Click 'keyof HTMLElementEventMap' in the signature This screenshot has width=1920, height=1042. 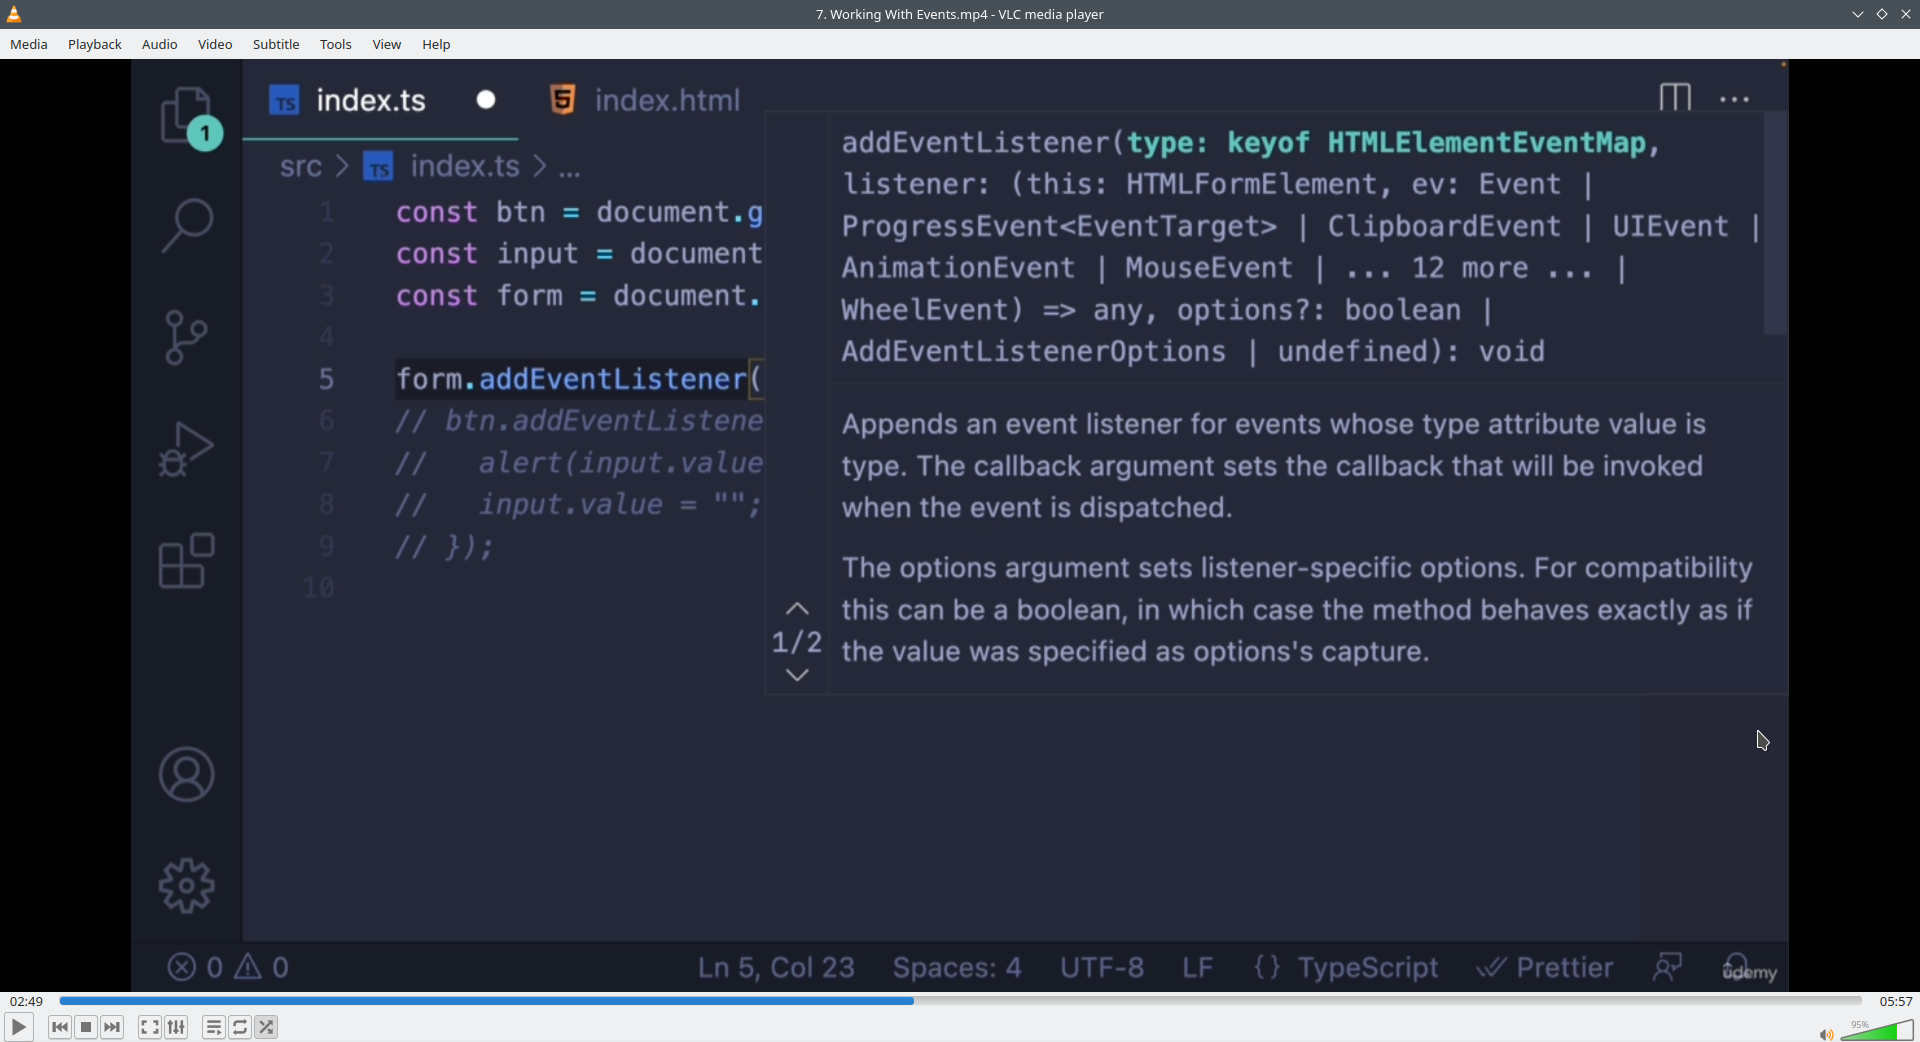(x=1436, y=143)
